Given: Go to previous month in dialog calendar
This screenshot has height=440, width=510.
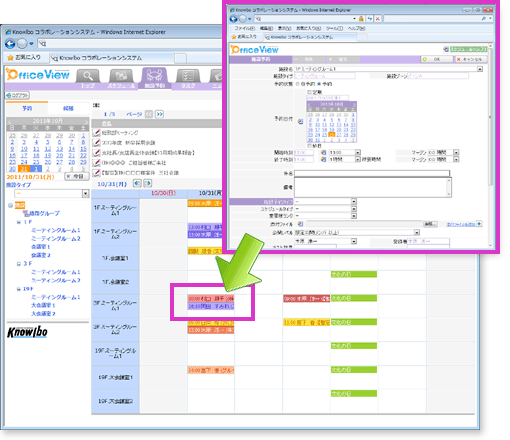Looking at the screenshot, I should point(309,104).
